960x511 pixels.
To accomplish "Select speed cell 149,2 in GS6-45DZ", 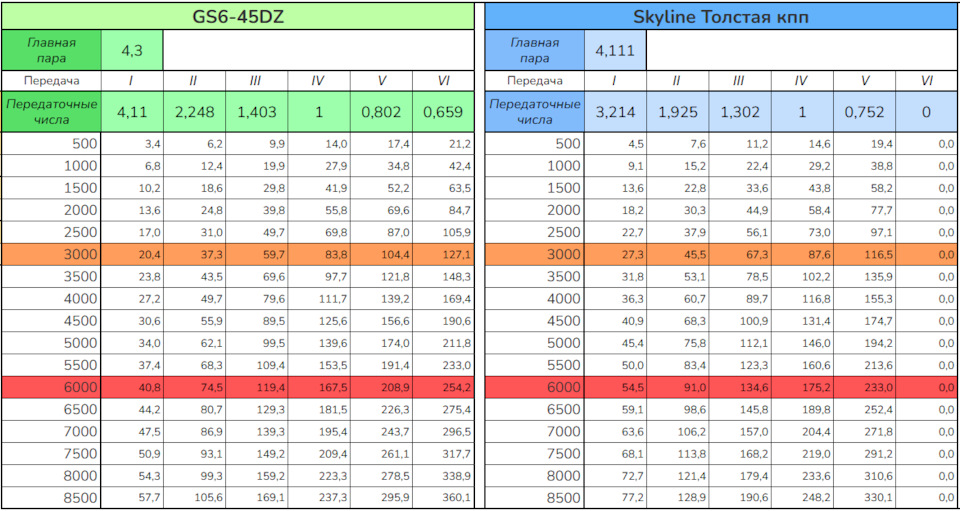I will [257, 453].
